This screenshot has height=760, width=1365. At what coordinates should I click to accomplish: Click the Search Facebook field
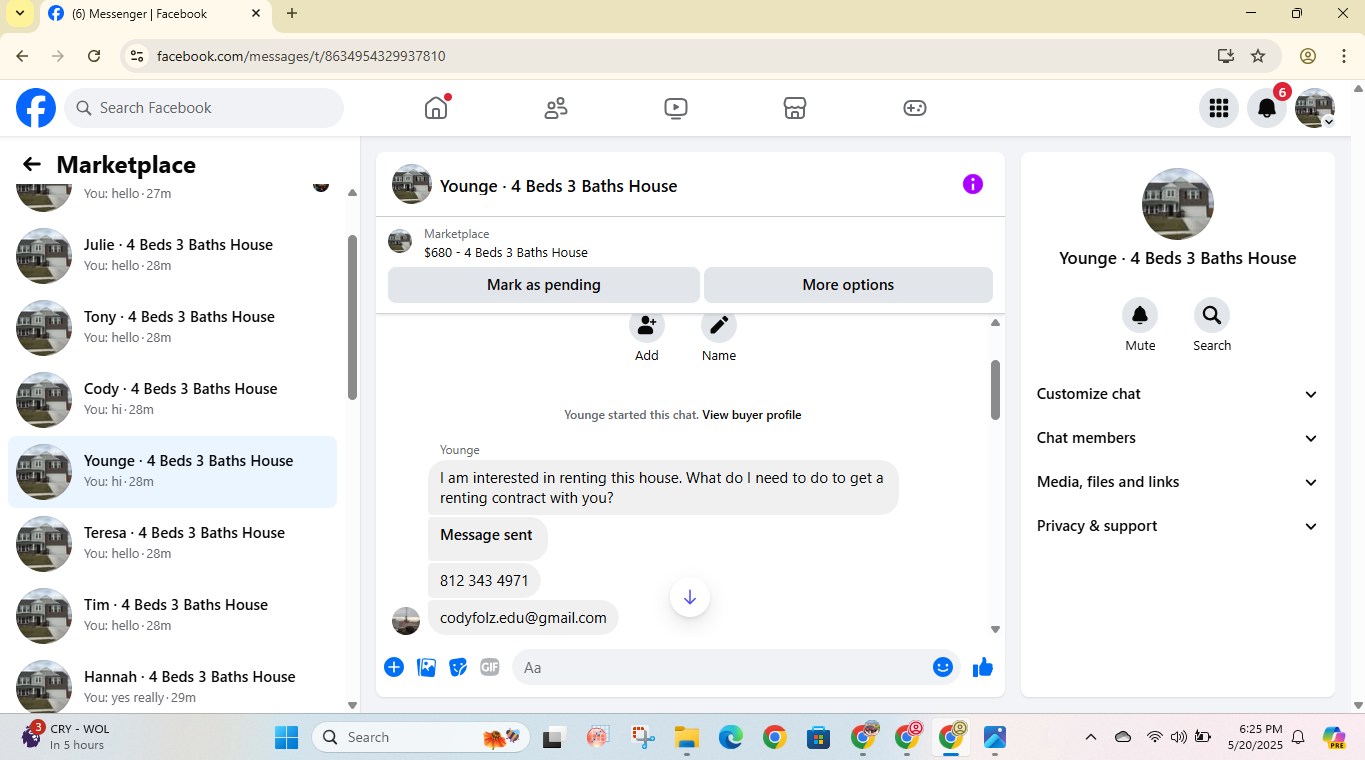[204, 108]
